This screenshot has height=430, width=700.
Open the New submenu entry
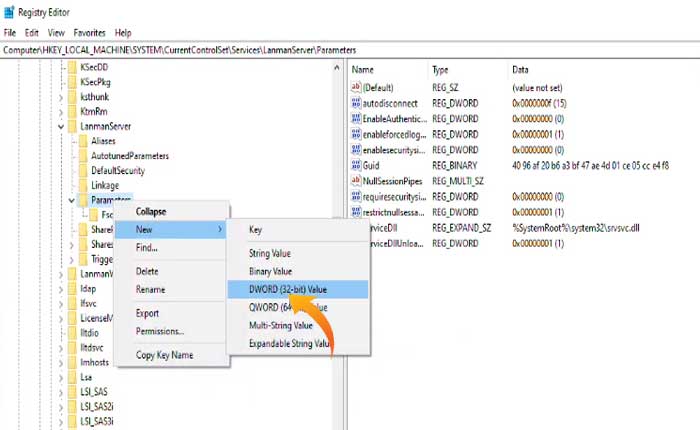tap(171, 230)
